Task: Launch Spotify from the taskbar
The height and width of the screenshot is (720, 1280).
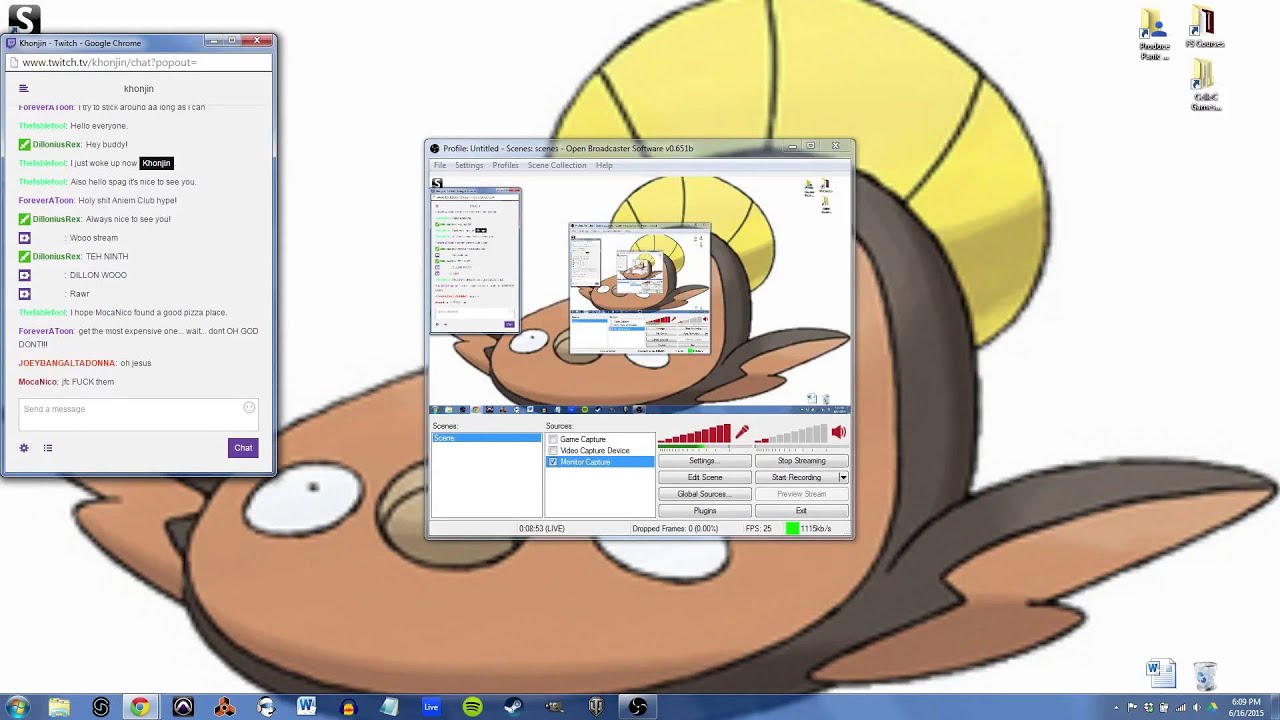Action: click(472, 707)
